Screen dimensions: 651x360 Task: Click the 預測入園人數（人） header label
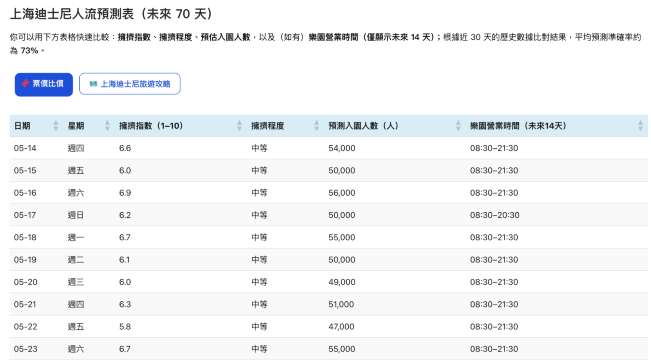[363, 126]
